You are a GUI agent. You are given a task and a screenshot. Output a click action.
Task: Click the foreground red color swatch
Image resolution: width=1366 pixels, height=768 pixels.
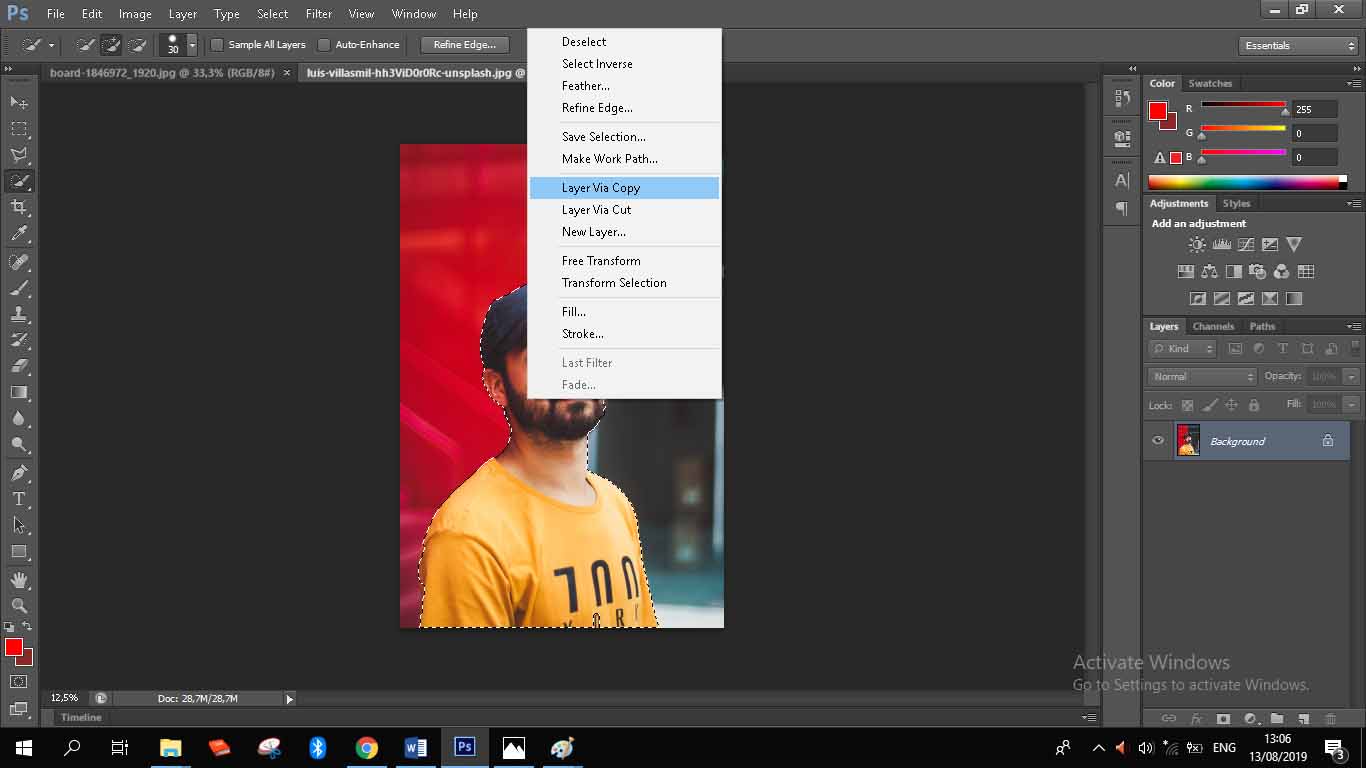pos(12,647)
